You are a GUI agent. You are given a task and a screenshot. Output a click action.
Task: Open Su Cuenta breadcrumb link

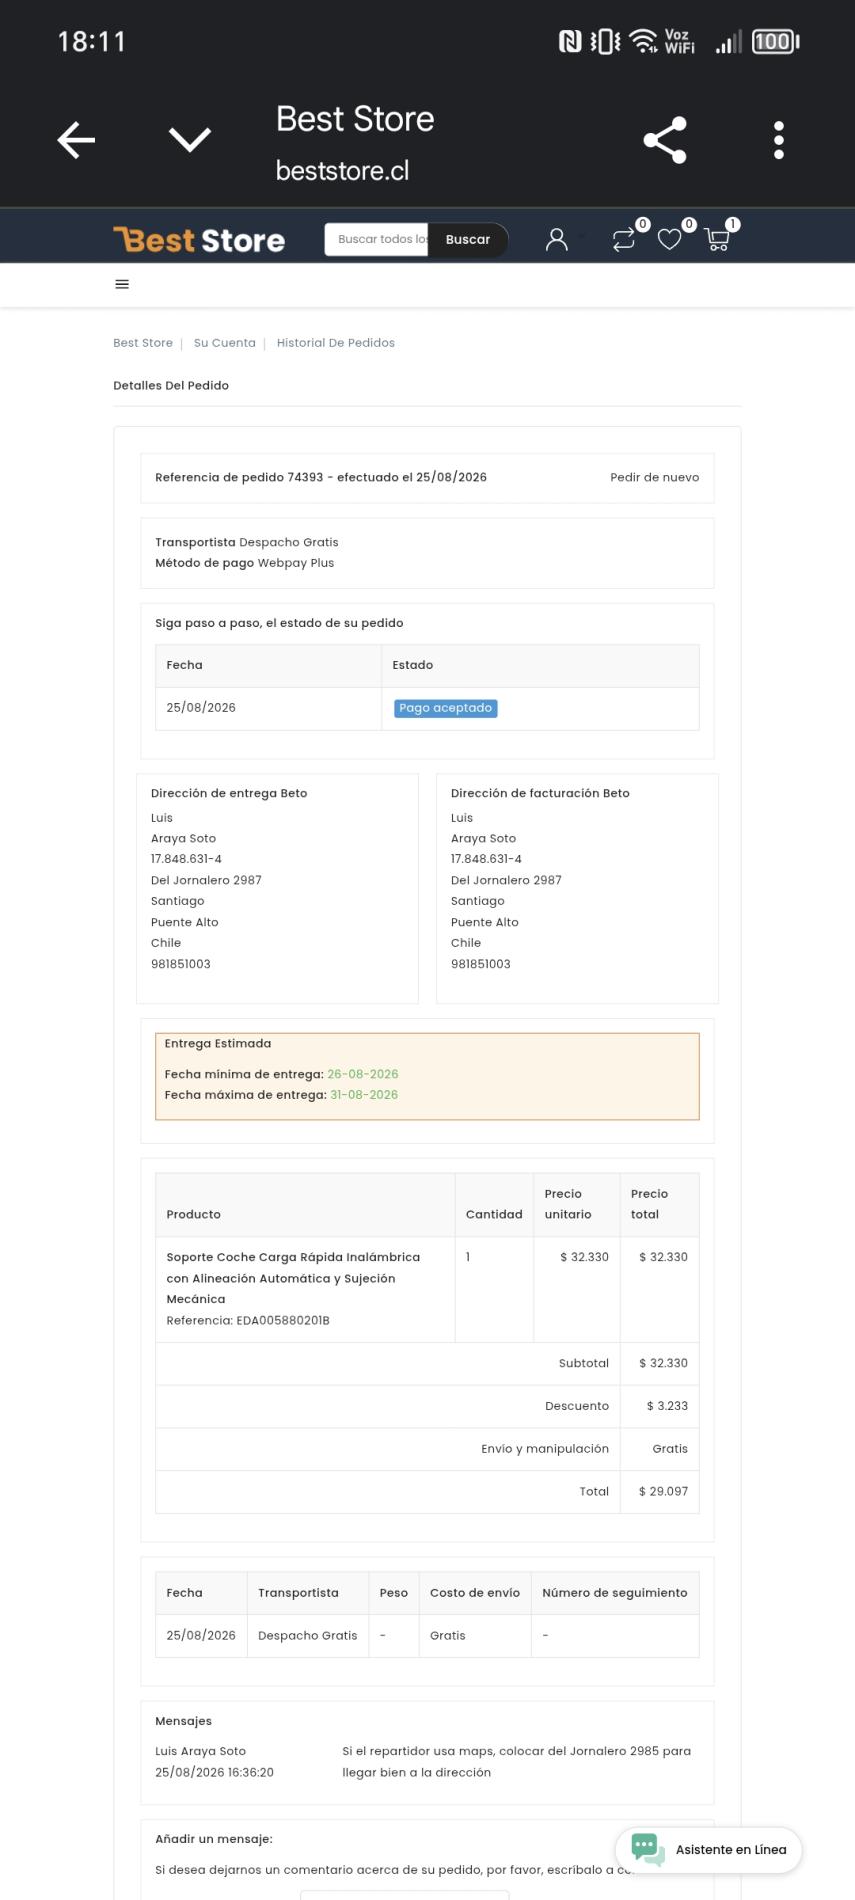point(225,343)
